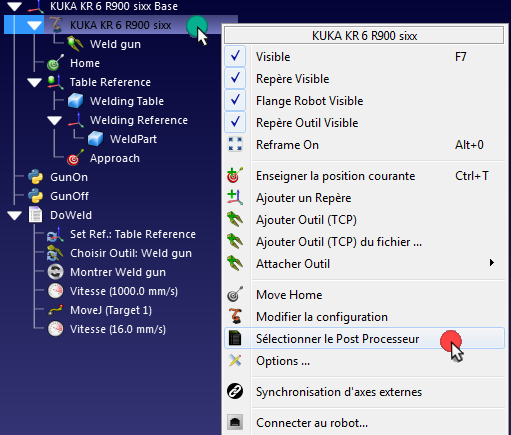The image size is (511, 435).
Task: Click the Welding Reference frame icon
Action: point(76,120)
